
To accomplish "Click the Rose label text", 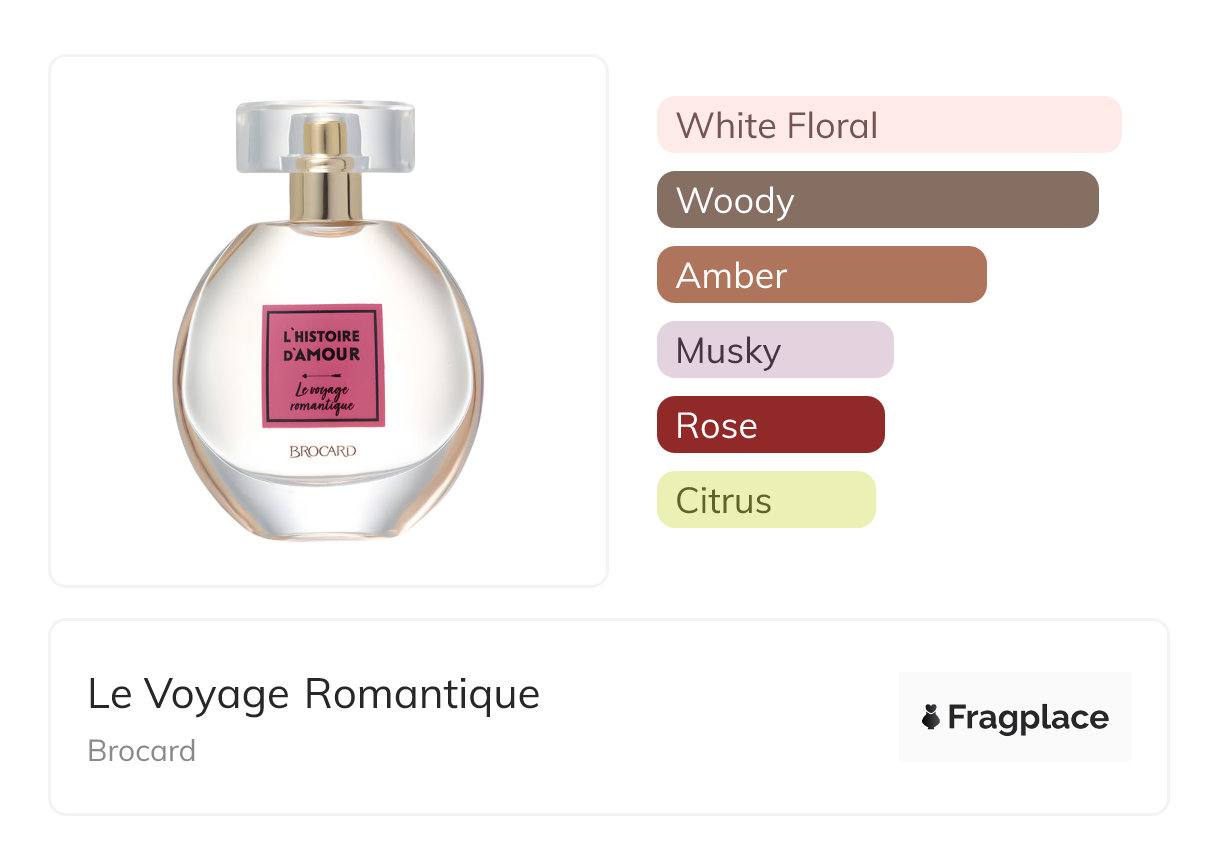I will point(717,425).
